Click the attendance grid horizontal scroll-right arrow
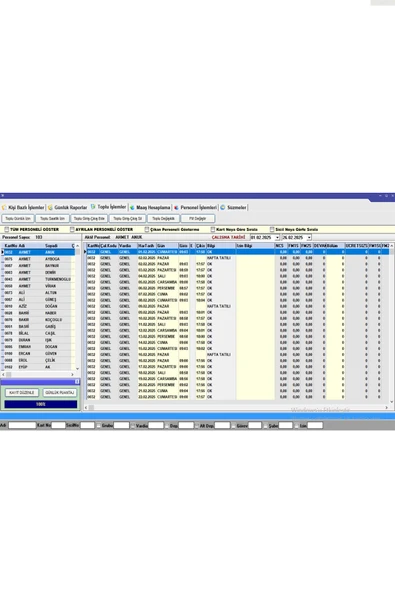395x592 pixels. point(386,408)
